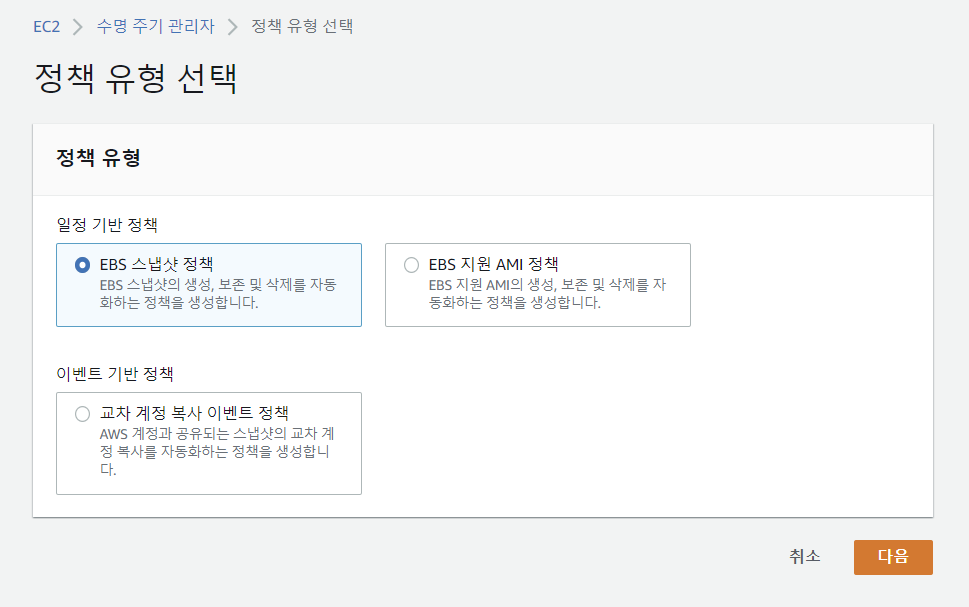Click the 이벤트 기반 정책 section label
The image size is (969, 607).
tap(115, 374)
